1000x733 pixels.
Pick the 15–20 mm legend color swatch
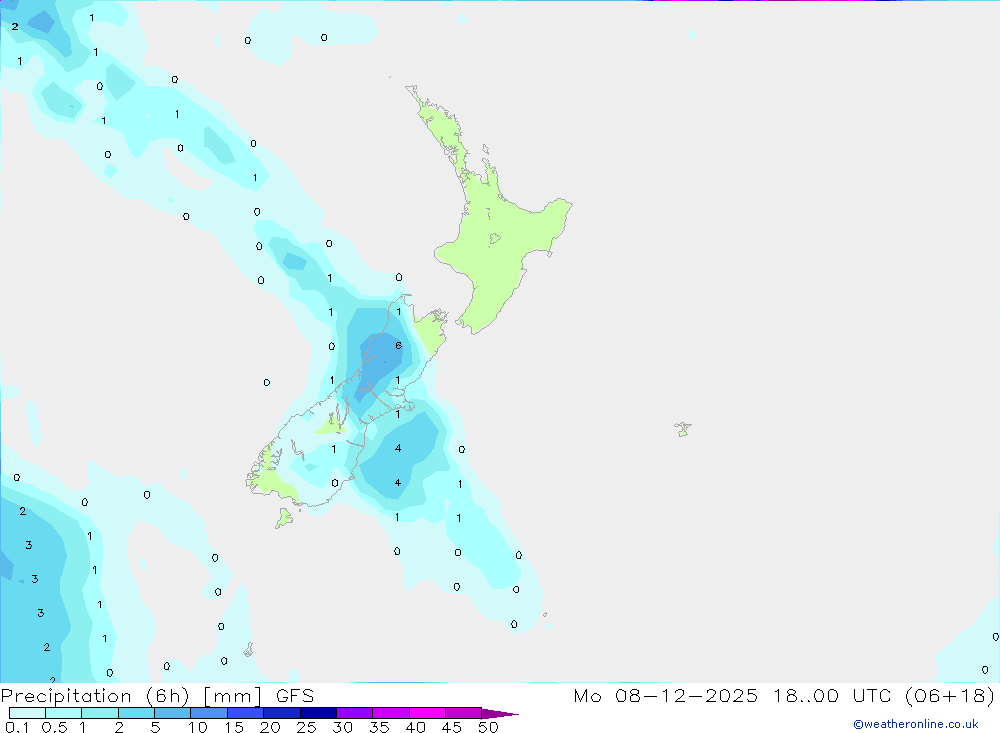point(246,713)
